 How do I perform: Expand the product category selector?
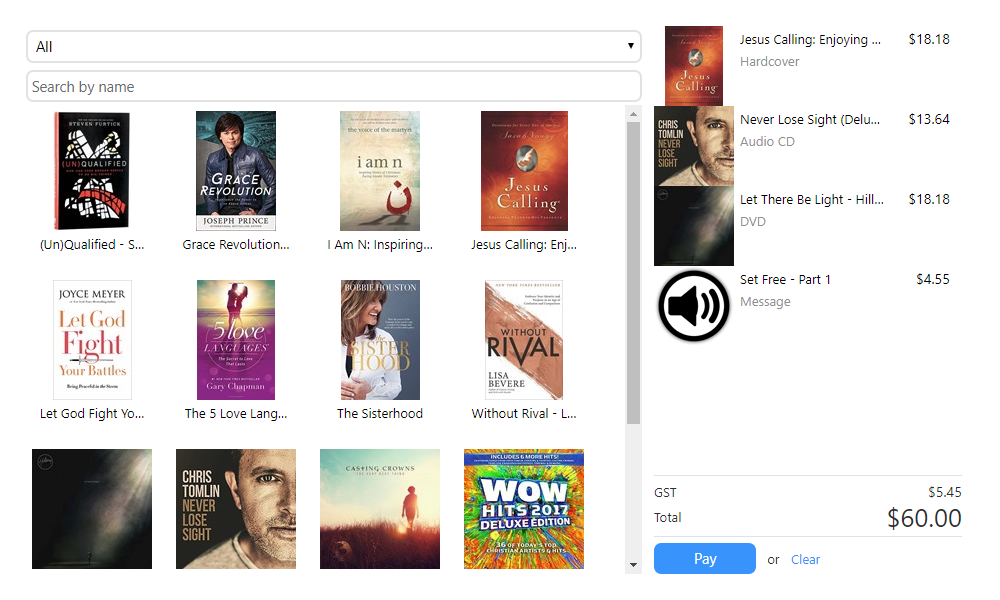(x=334, y=46)
